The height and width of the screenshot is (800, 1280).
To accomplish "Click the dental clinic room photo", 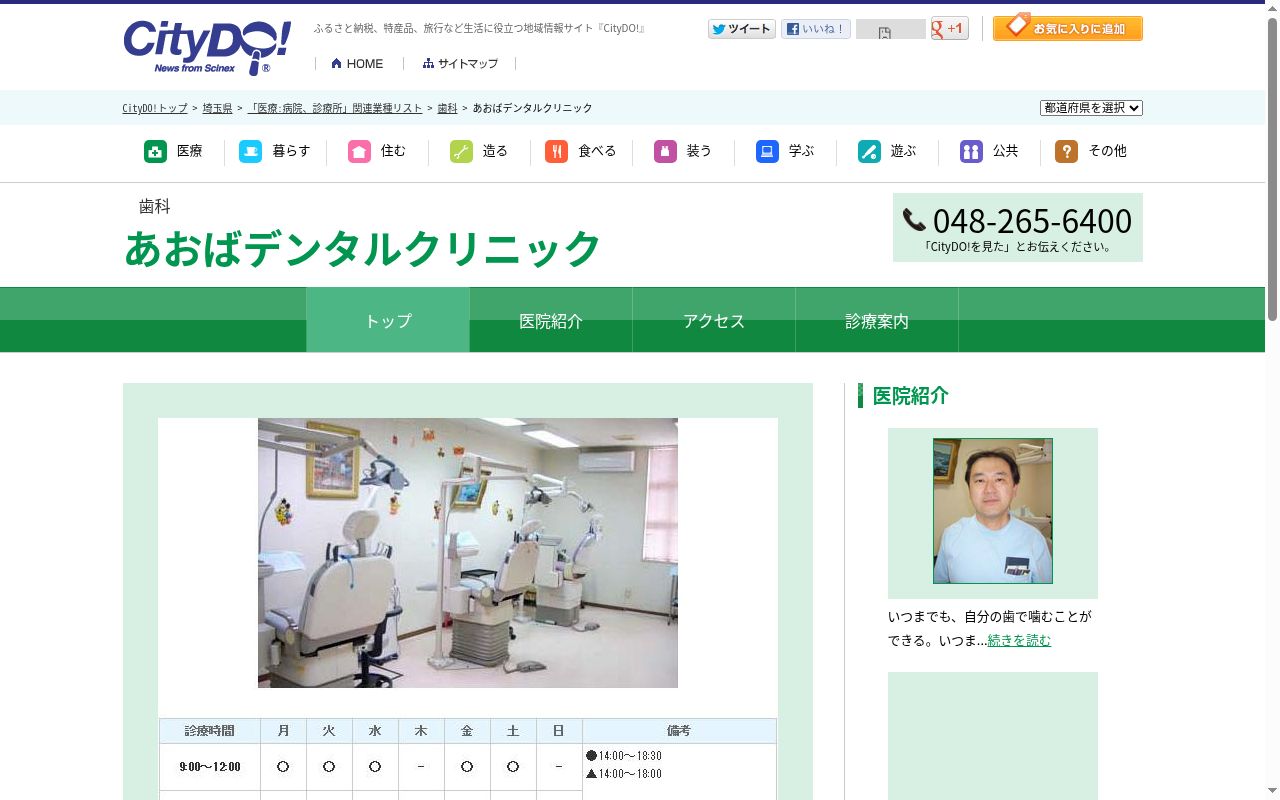I will point(468,553).
